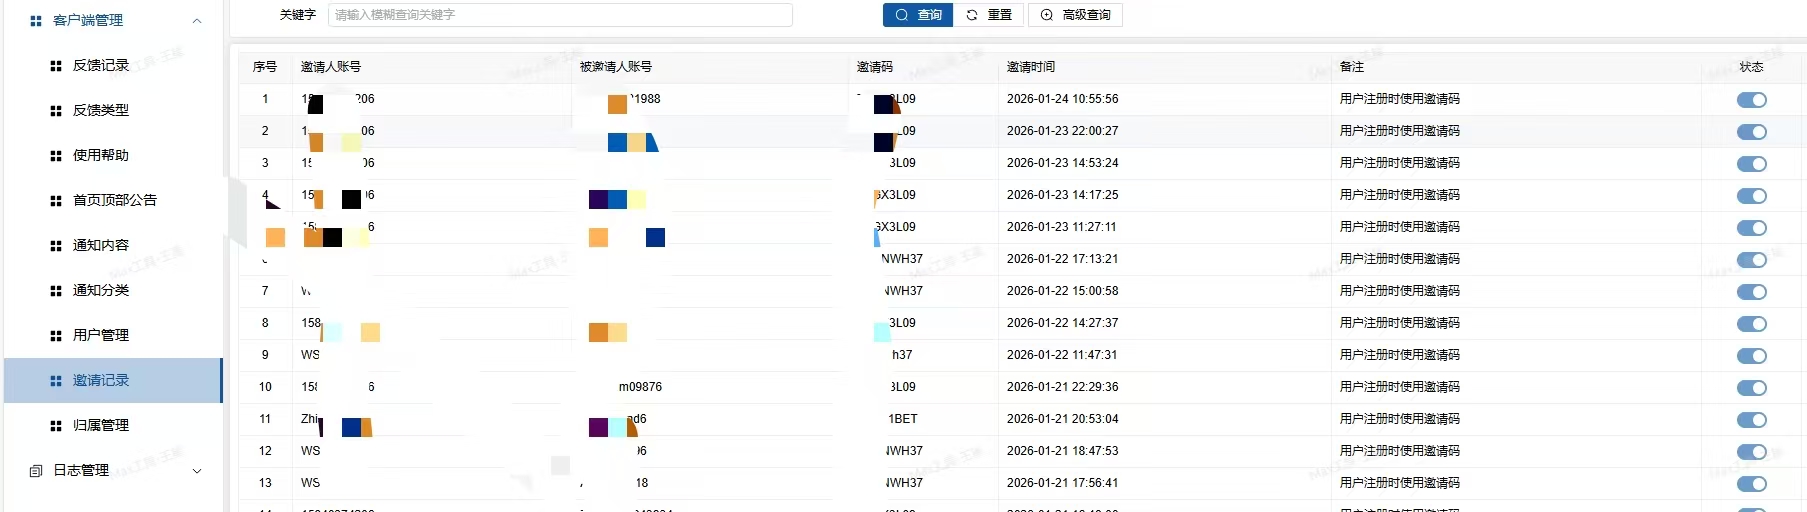Screen dimensions: 1807x512
Task: Click invite time 2026-01-23 22:00:27
Action: [x=1063, y=131]
